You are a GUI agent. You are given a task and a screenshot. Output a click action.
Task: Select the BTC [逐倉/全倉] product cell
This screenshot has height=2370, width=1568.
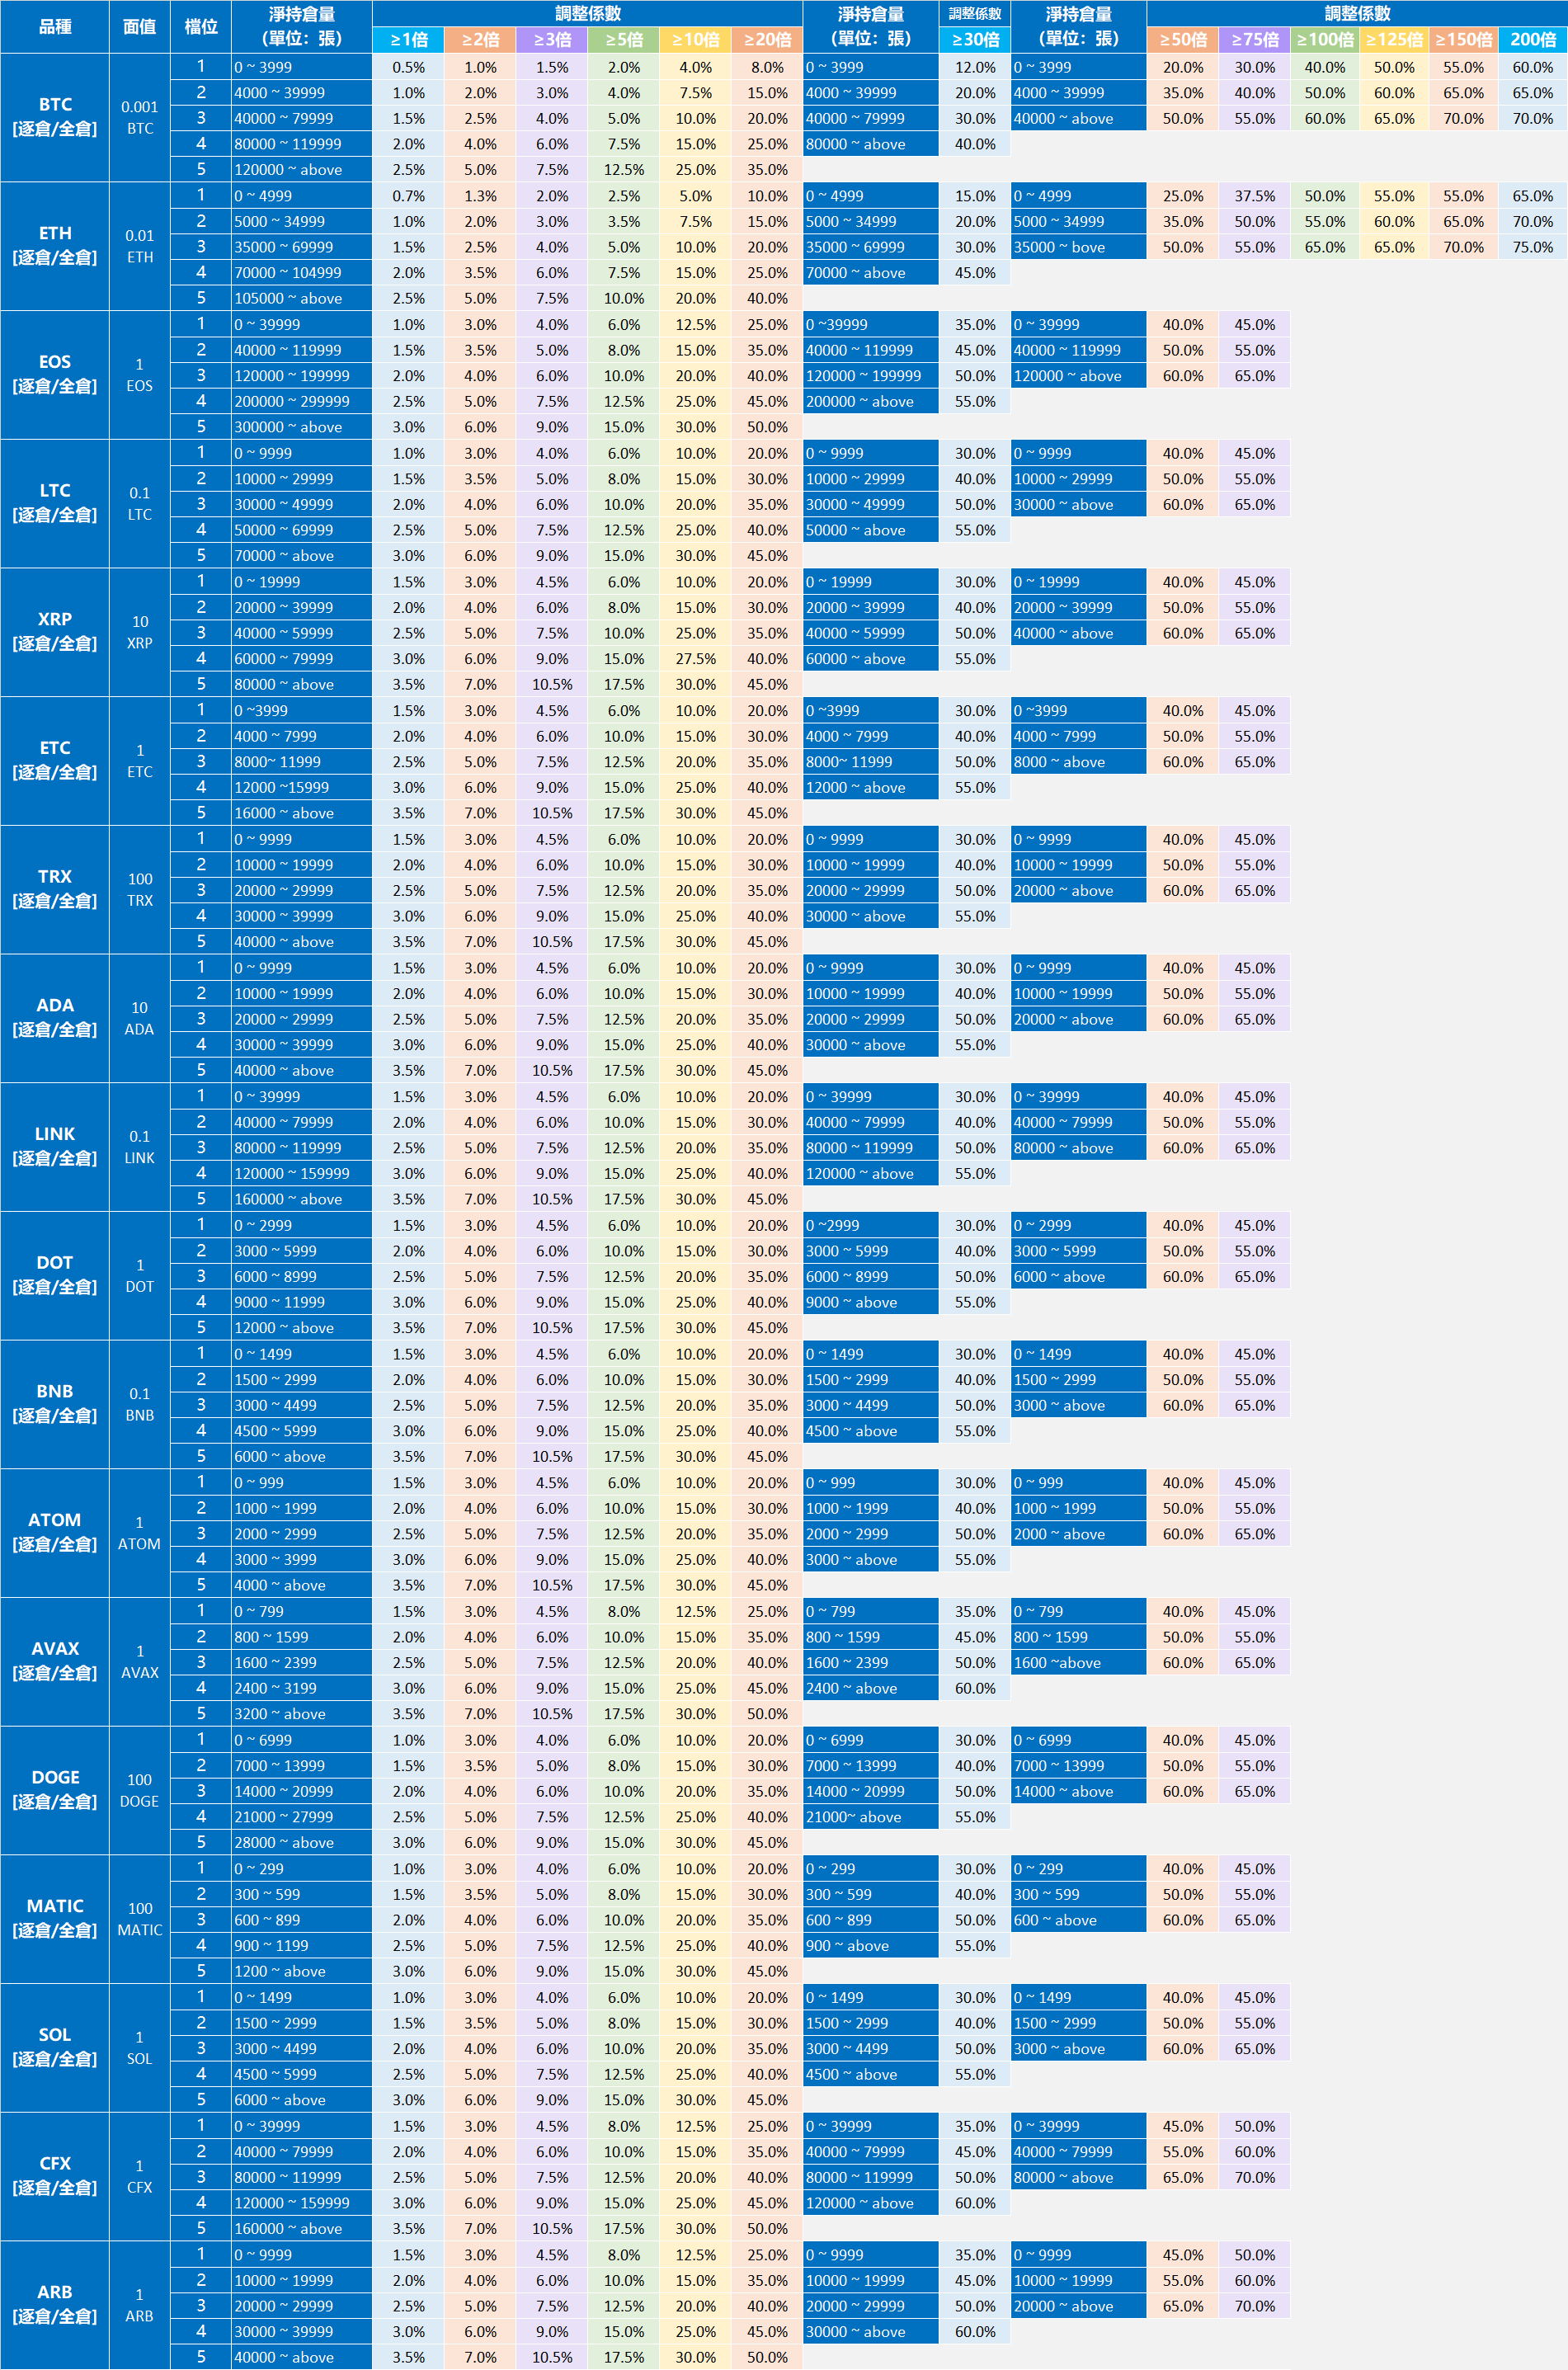tap(55, 117)
